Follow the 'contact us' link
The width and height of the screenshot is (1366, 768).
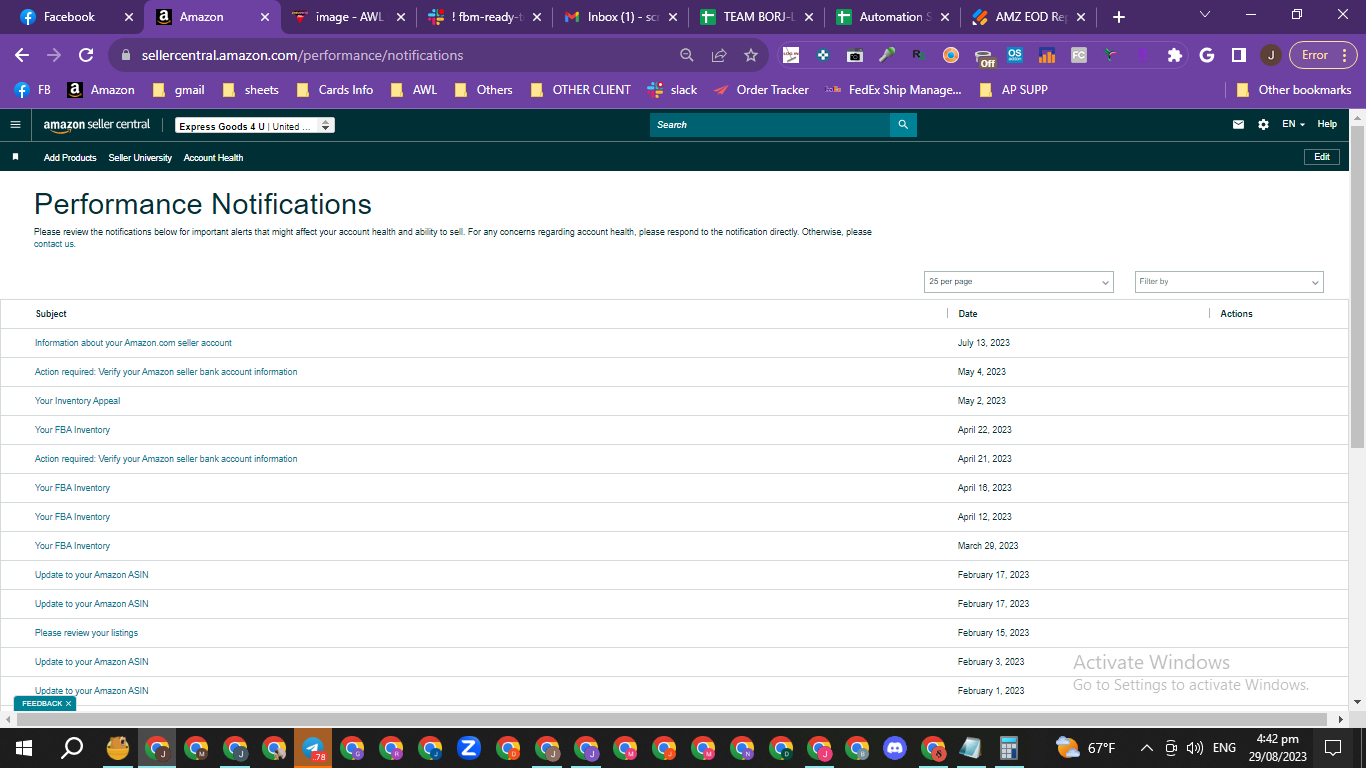pos(54,244)
